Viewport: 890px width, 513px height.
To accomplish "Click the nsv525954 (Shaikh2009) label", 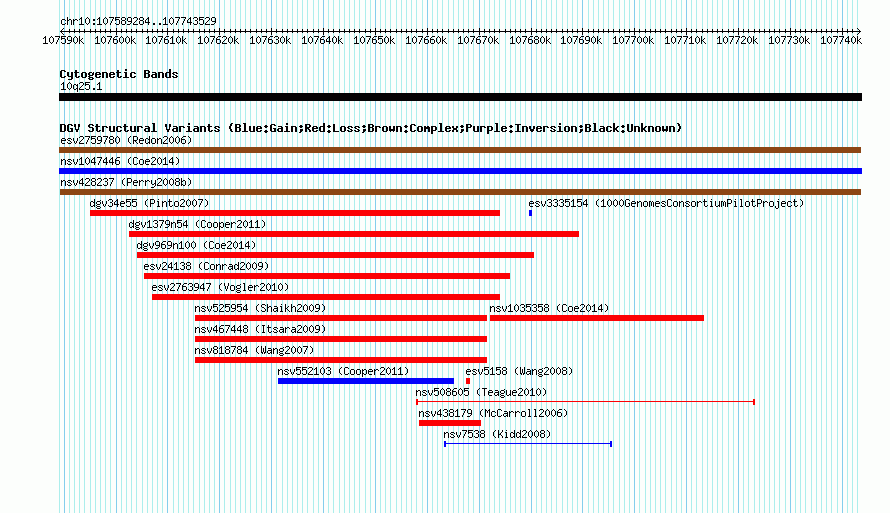I will pos(260,308).
